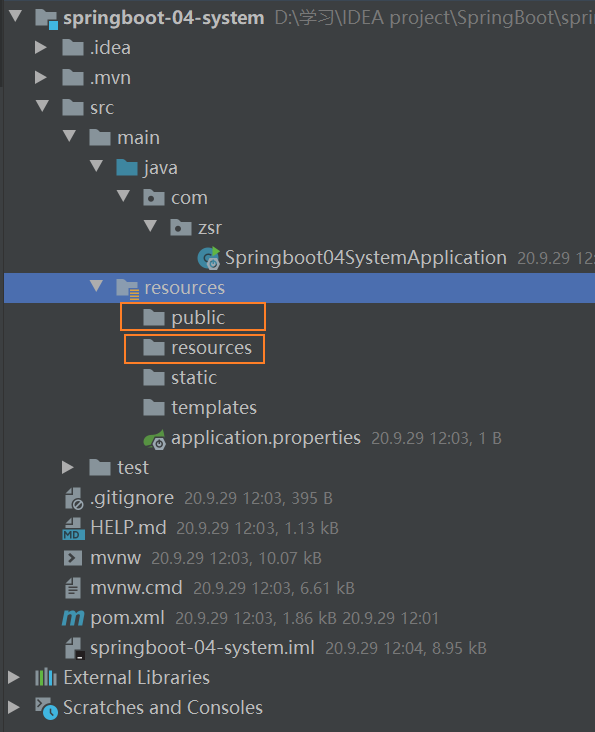Click the project module icon for springboot-04-system
This screenshot has width=595, height=732.
point(47,19)
